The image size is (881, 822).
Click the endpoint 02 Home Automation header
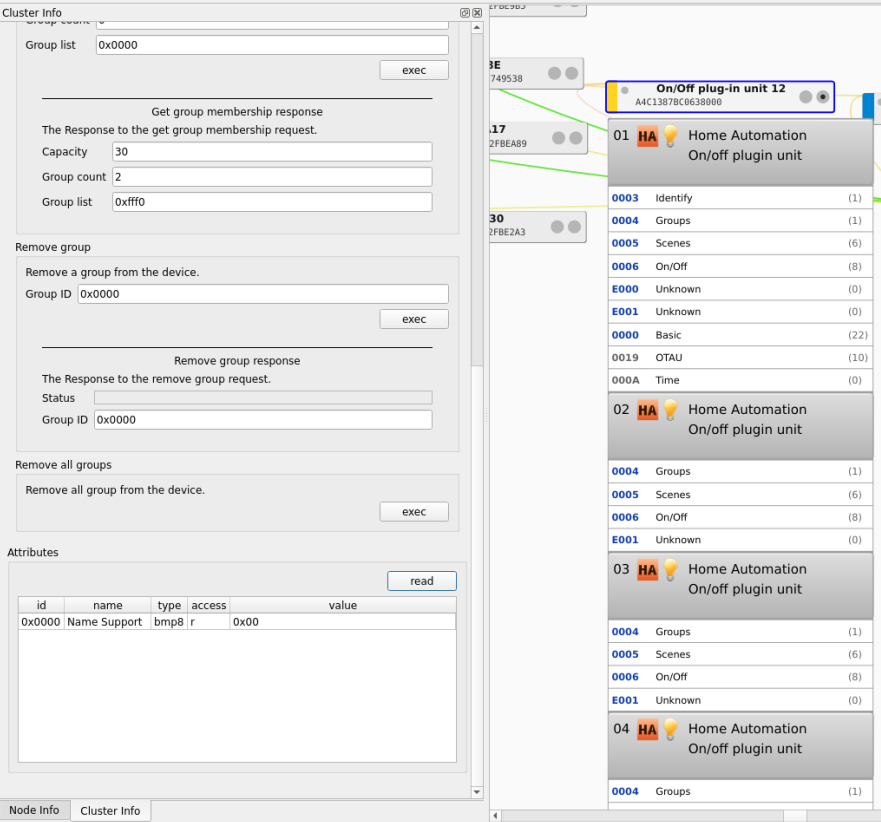pos(741,426)
